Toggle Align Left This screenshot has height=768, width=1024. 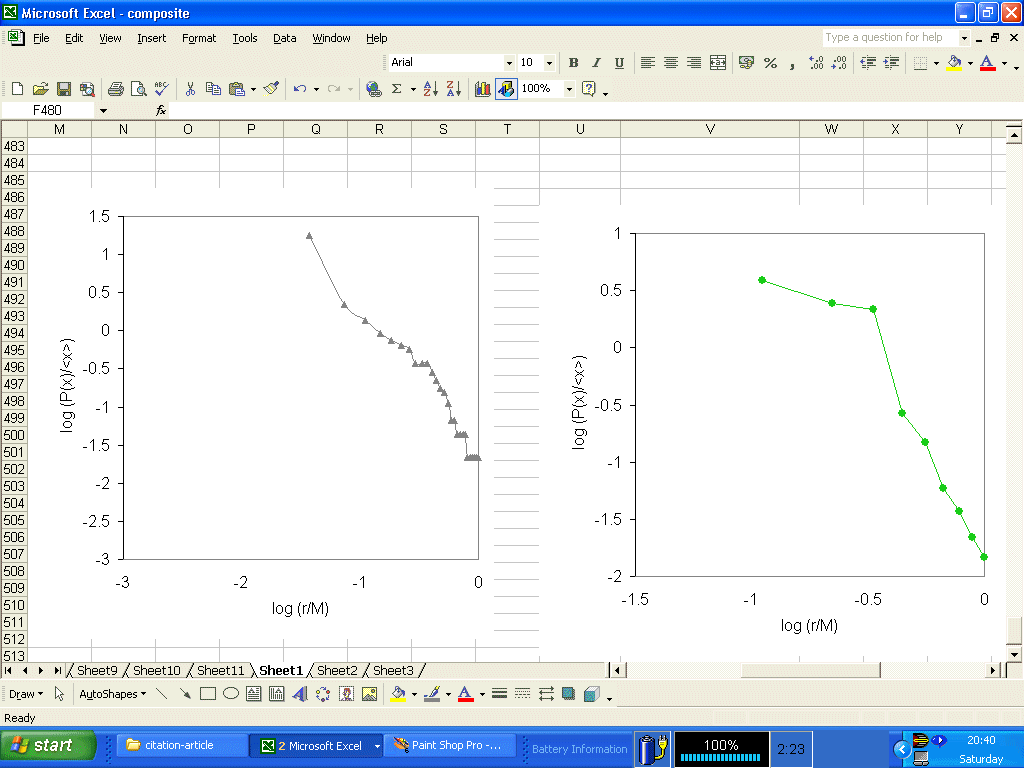click(x=647, y=63)
